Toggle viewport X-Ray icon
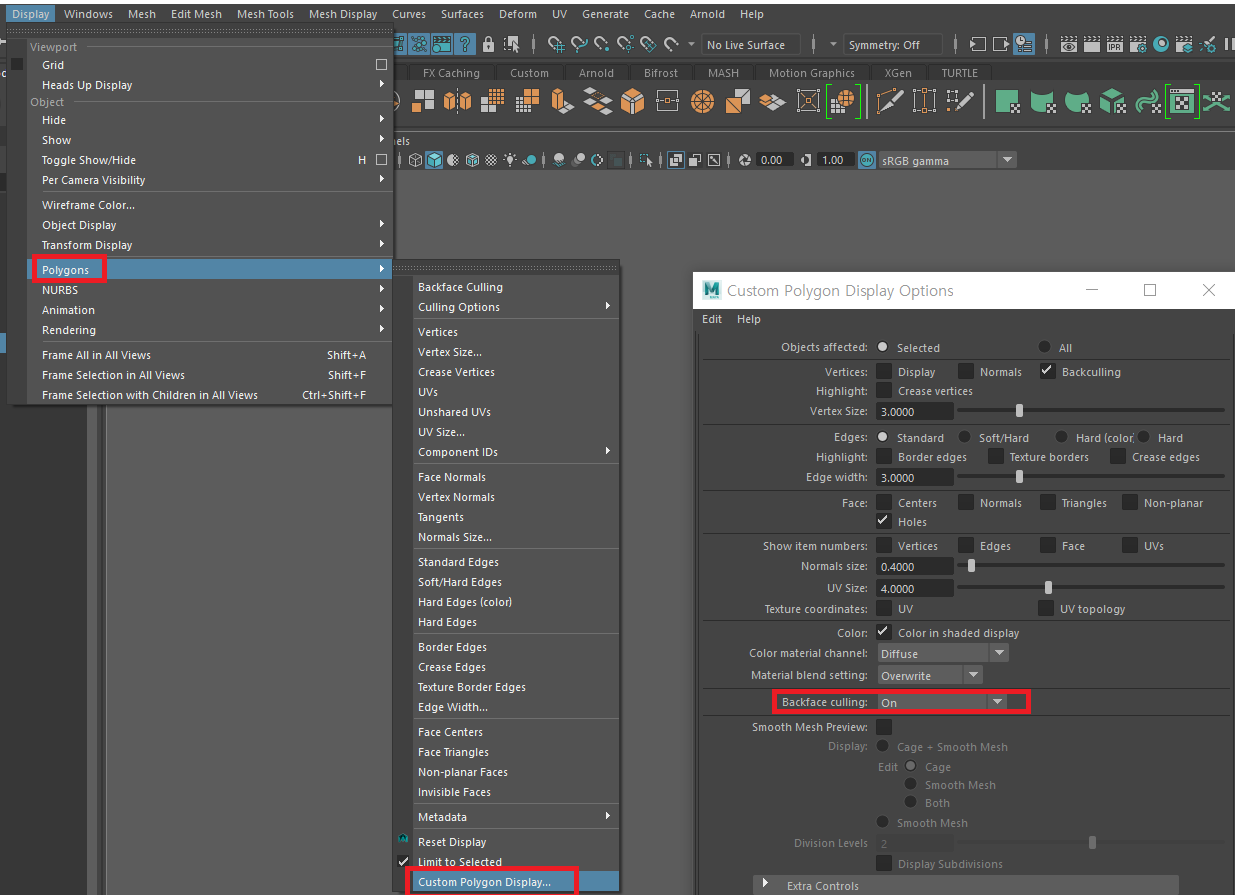The height and width of the screenshot is (895, 1235). (x=675, y=160)
